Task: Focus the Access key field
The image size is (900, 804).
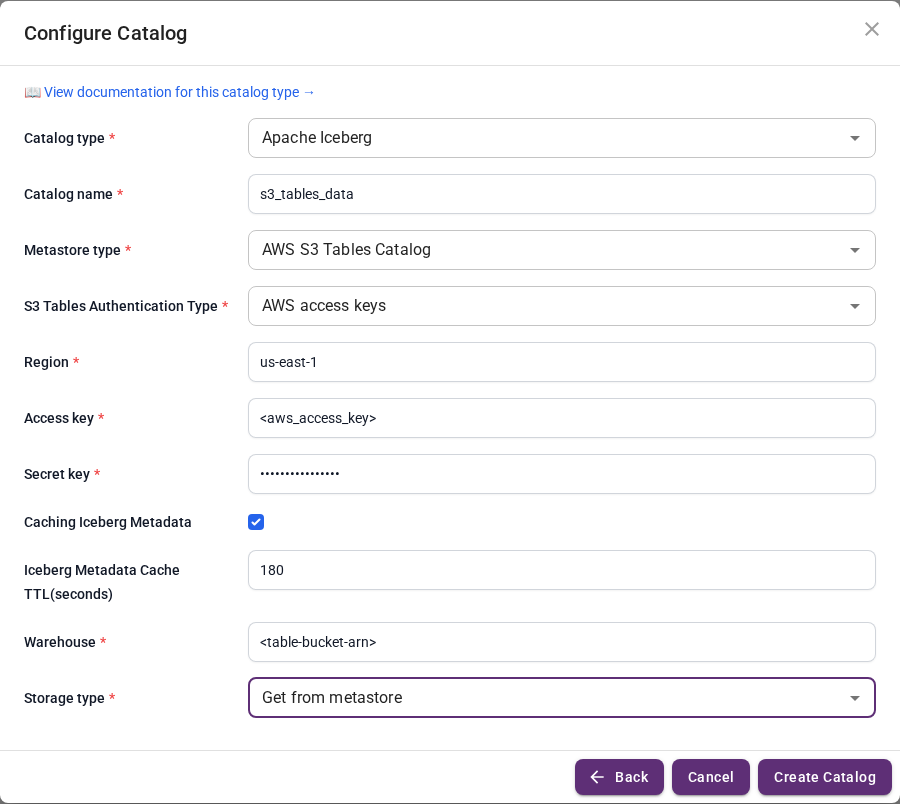Action: tap(561, 418)
